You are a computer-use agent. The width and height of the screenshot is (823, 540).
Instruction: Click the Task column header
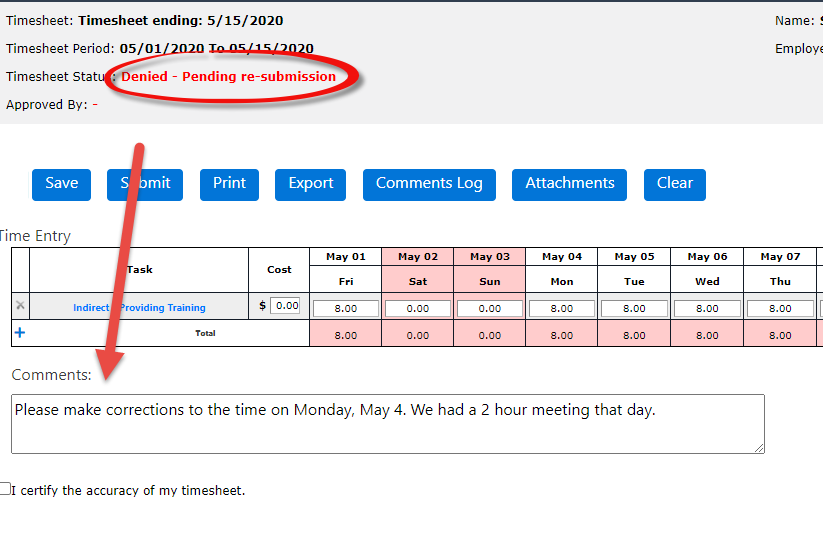(x=139, y=270)
